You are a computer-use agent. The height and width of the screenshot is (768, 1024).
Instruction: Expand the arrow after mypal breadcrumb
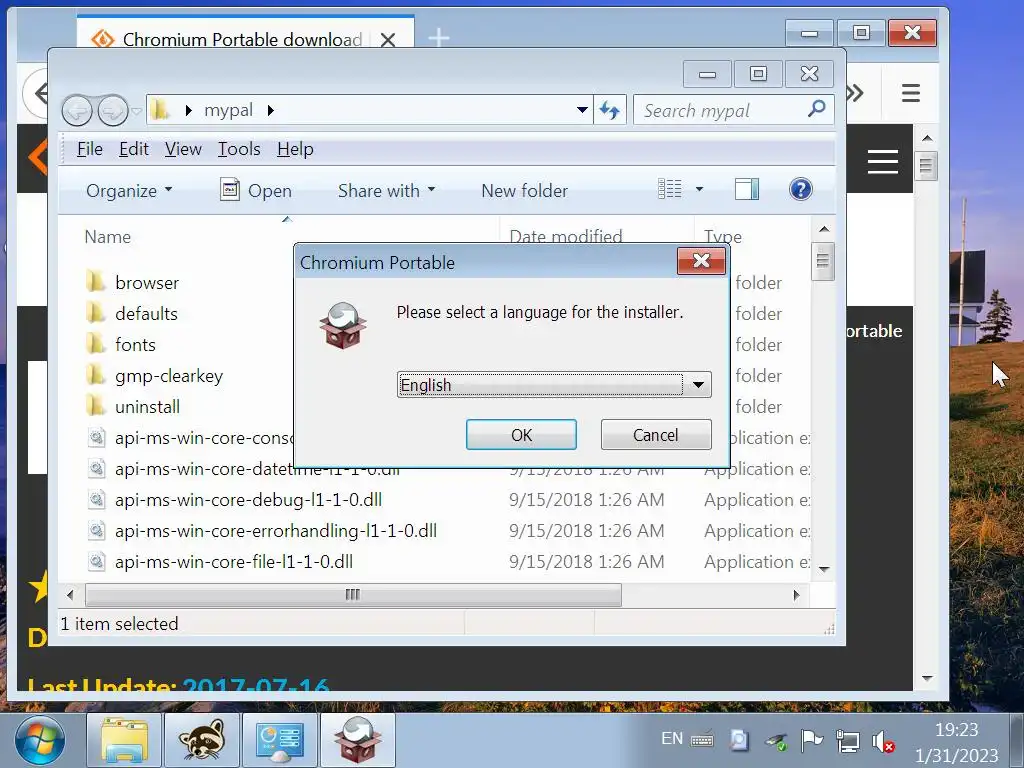click(x=270, y=110)
